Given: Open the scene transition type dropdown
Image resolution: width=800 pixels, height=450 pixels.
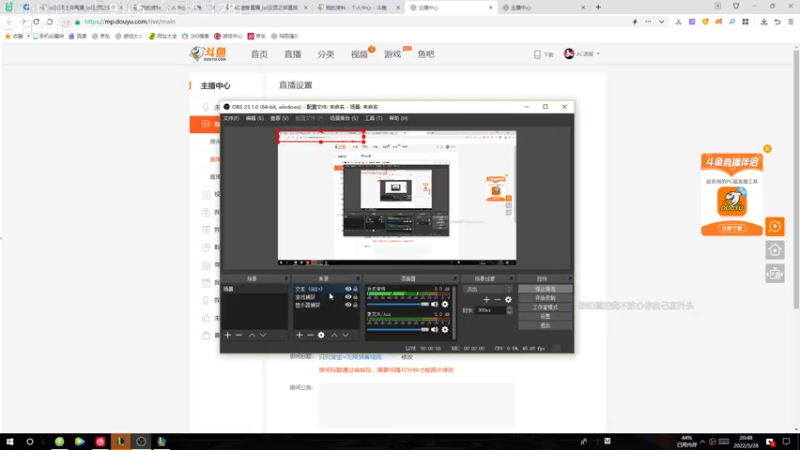Looking at the screenshot, I should tap(488, 289).
